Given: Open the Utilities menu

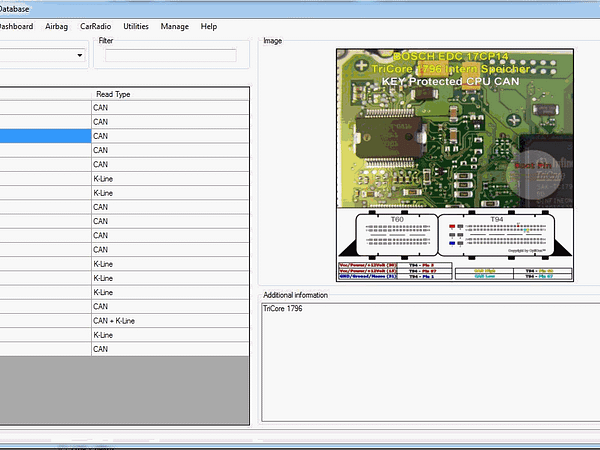Looking at the screenshot, I should pyautogui.click(x=136, y=26).
